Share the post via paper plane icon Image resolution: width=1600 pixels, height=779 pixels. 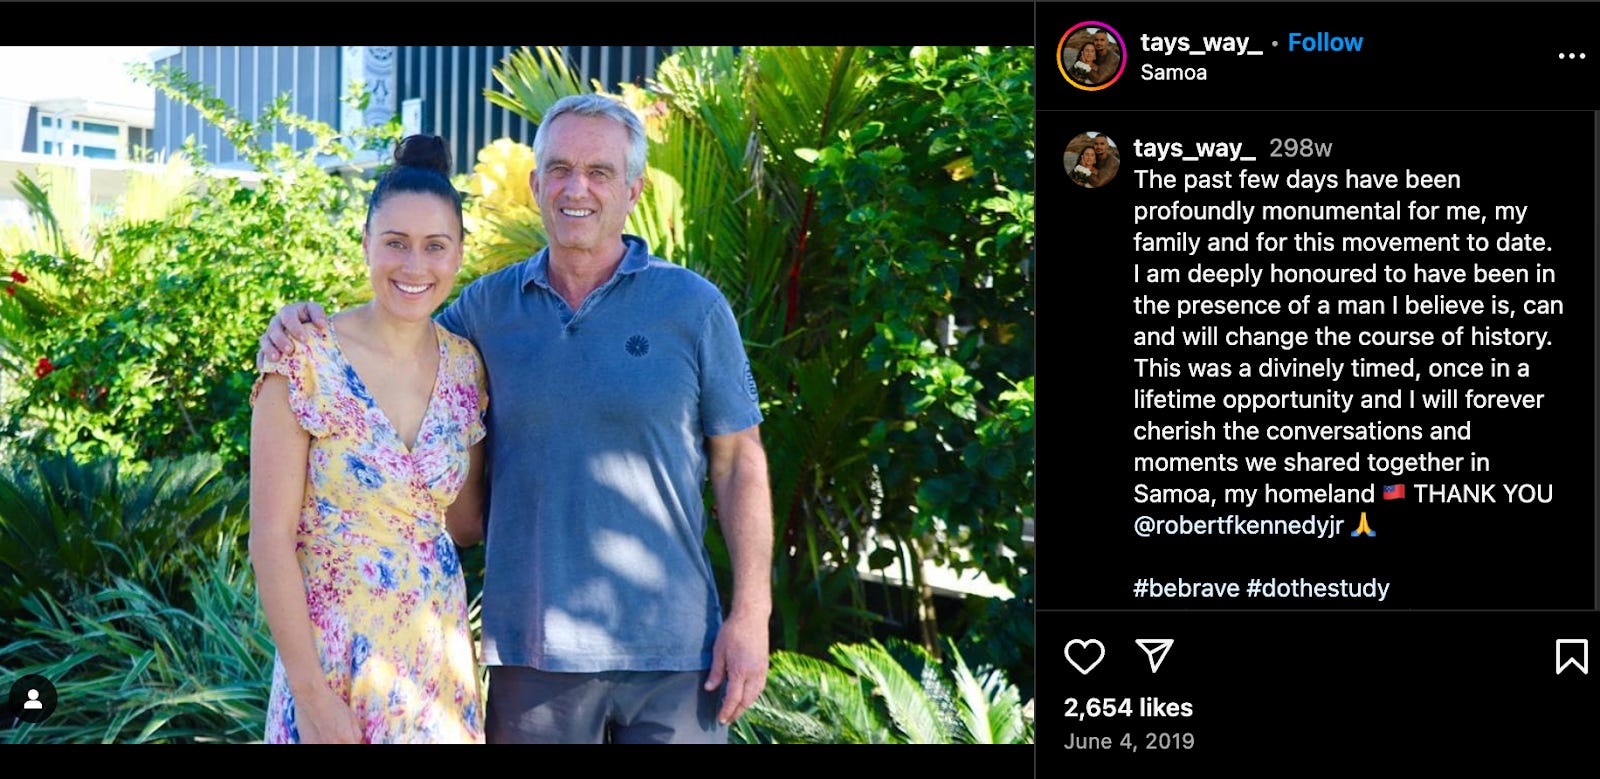(x=1154, y=656)
